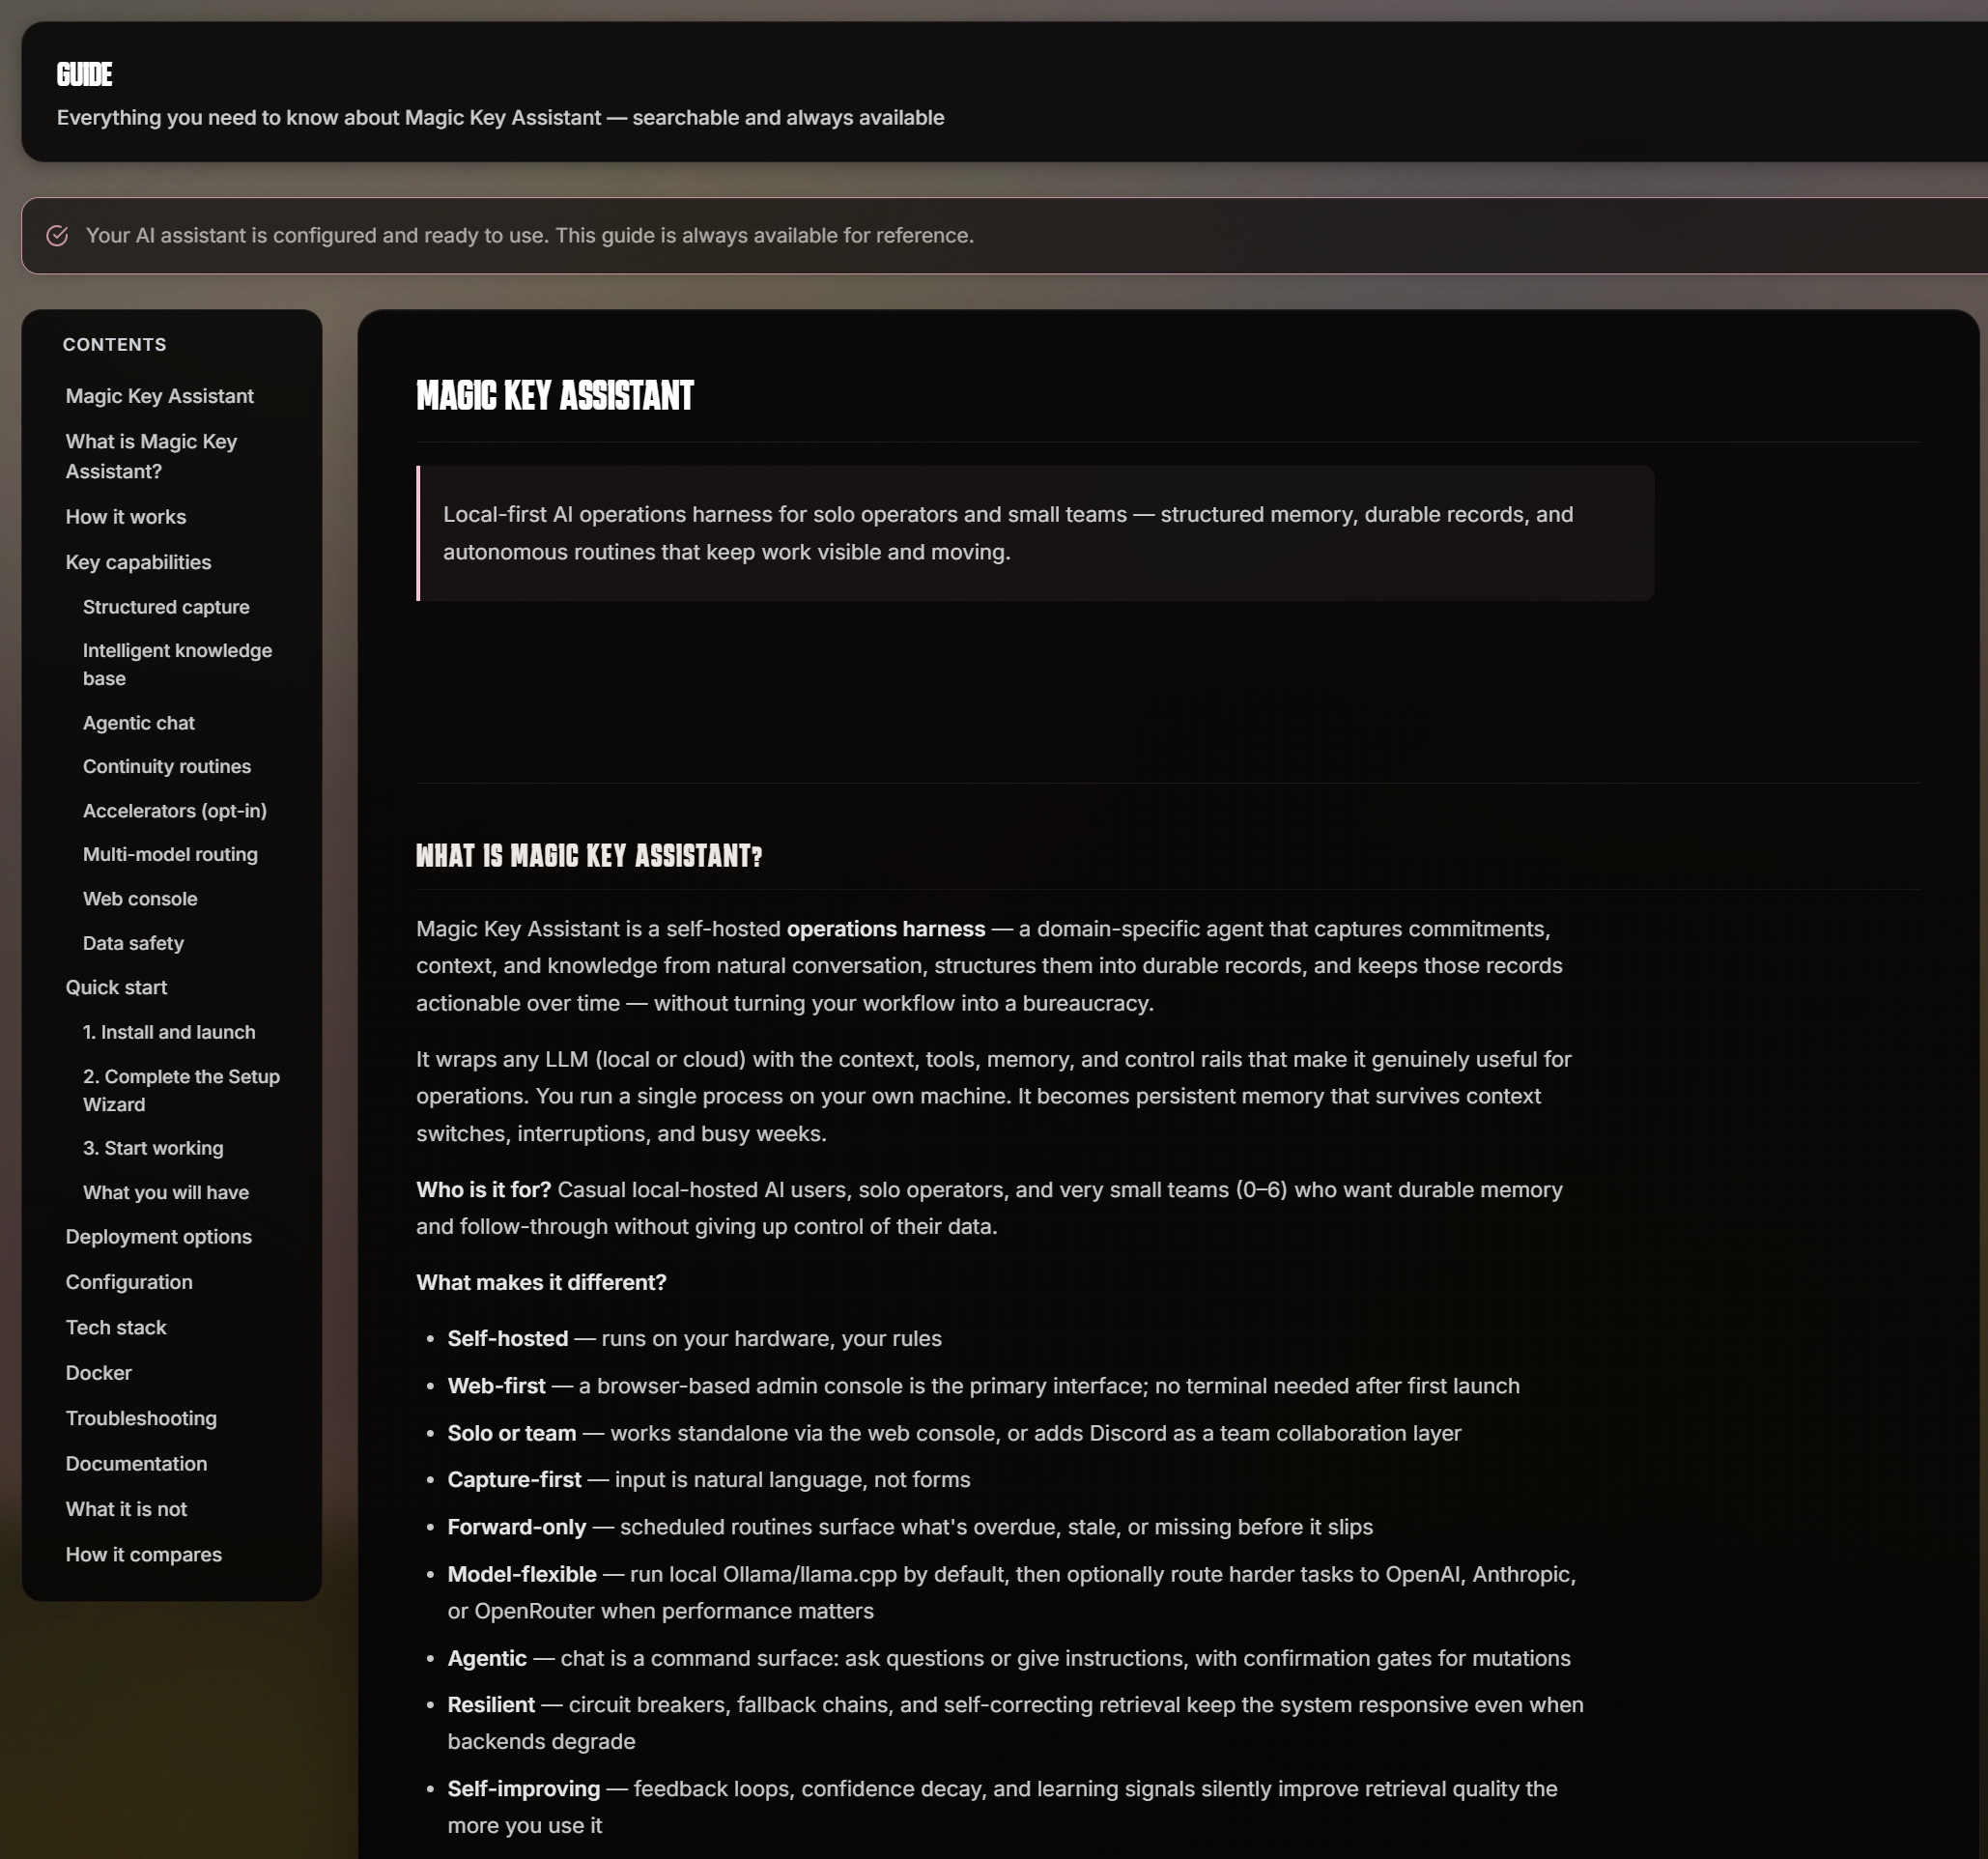Select Tech stack in contents
This screenshot has height=1859, width=1988.
pyautogui.click(x=116, y=1327)
